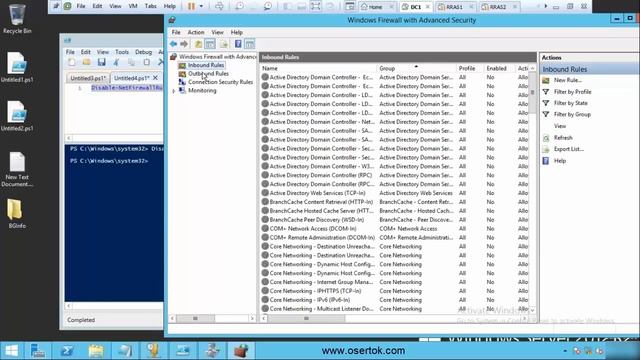Open Server Manager from the taskbar
Image resolution: width=640 pixels, height=360 pixels.
(x=38, y=351)
